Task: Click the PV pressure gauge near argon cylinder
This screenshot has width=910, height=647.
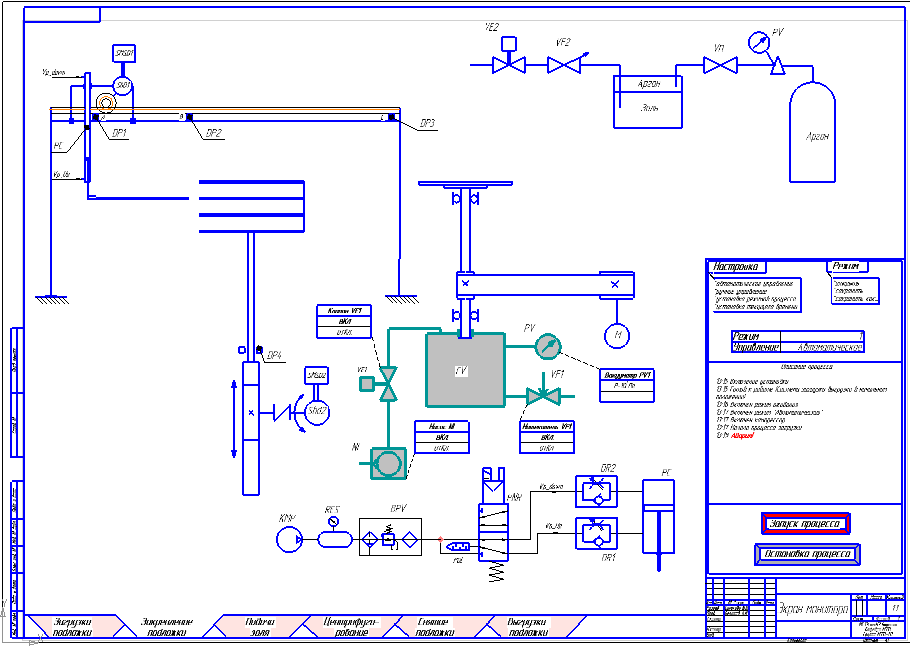Action: 759,42
